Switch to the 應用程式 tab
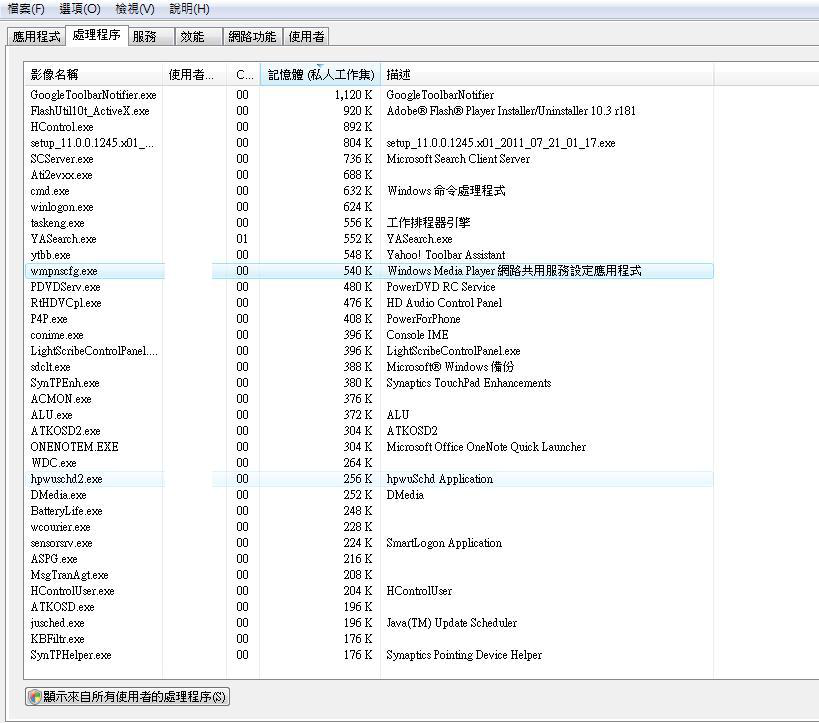This screenshot has height=723, width=819. point(36,37)
